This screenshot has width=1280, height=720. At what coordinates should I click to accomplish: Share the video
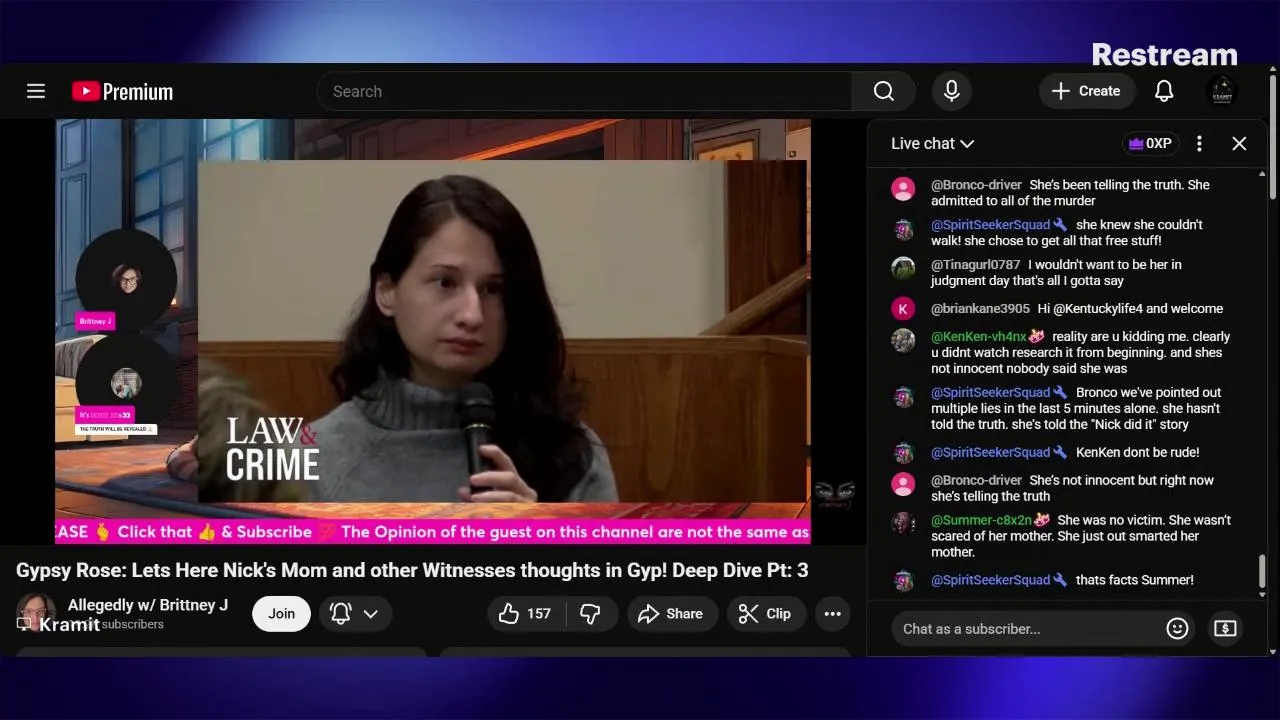point(670,614)
